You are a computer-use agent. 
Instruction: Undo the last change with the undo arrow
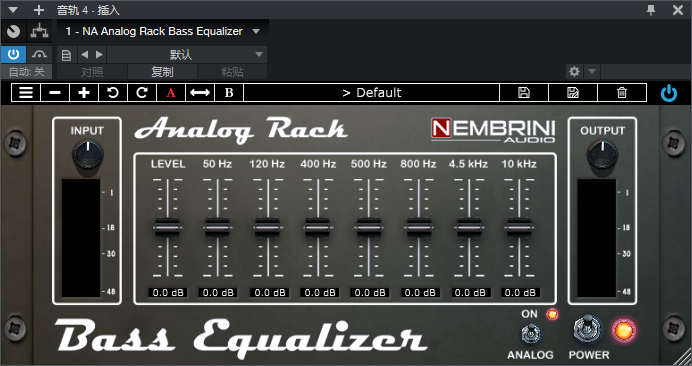(113, 93)
